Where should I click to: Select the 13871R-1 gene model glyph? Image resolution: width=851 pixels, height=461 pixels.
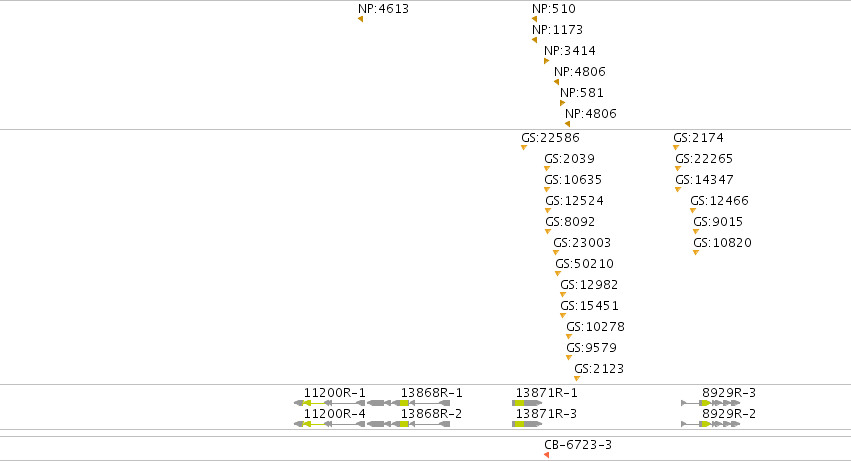pos(527,403)
